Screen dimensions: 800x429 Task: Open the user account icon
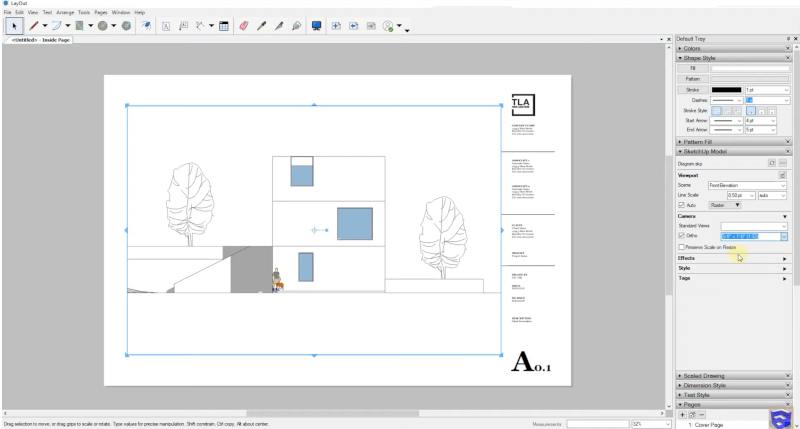coord(388,26)
